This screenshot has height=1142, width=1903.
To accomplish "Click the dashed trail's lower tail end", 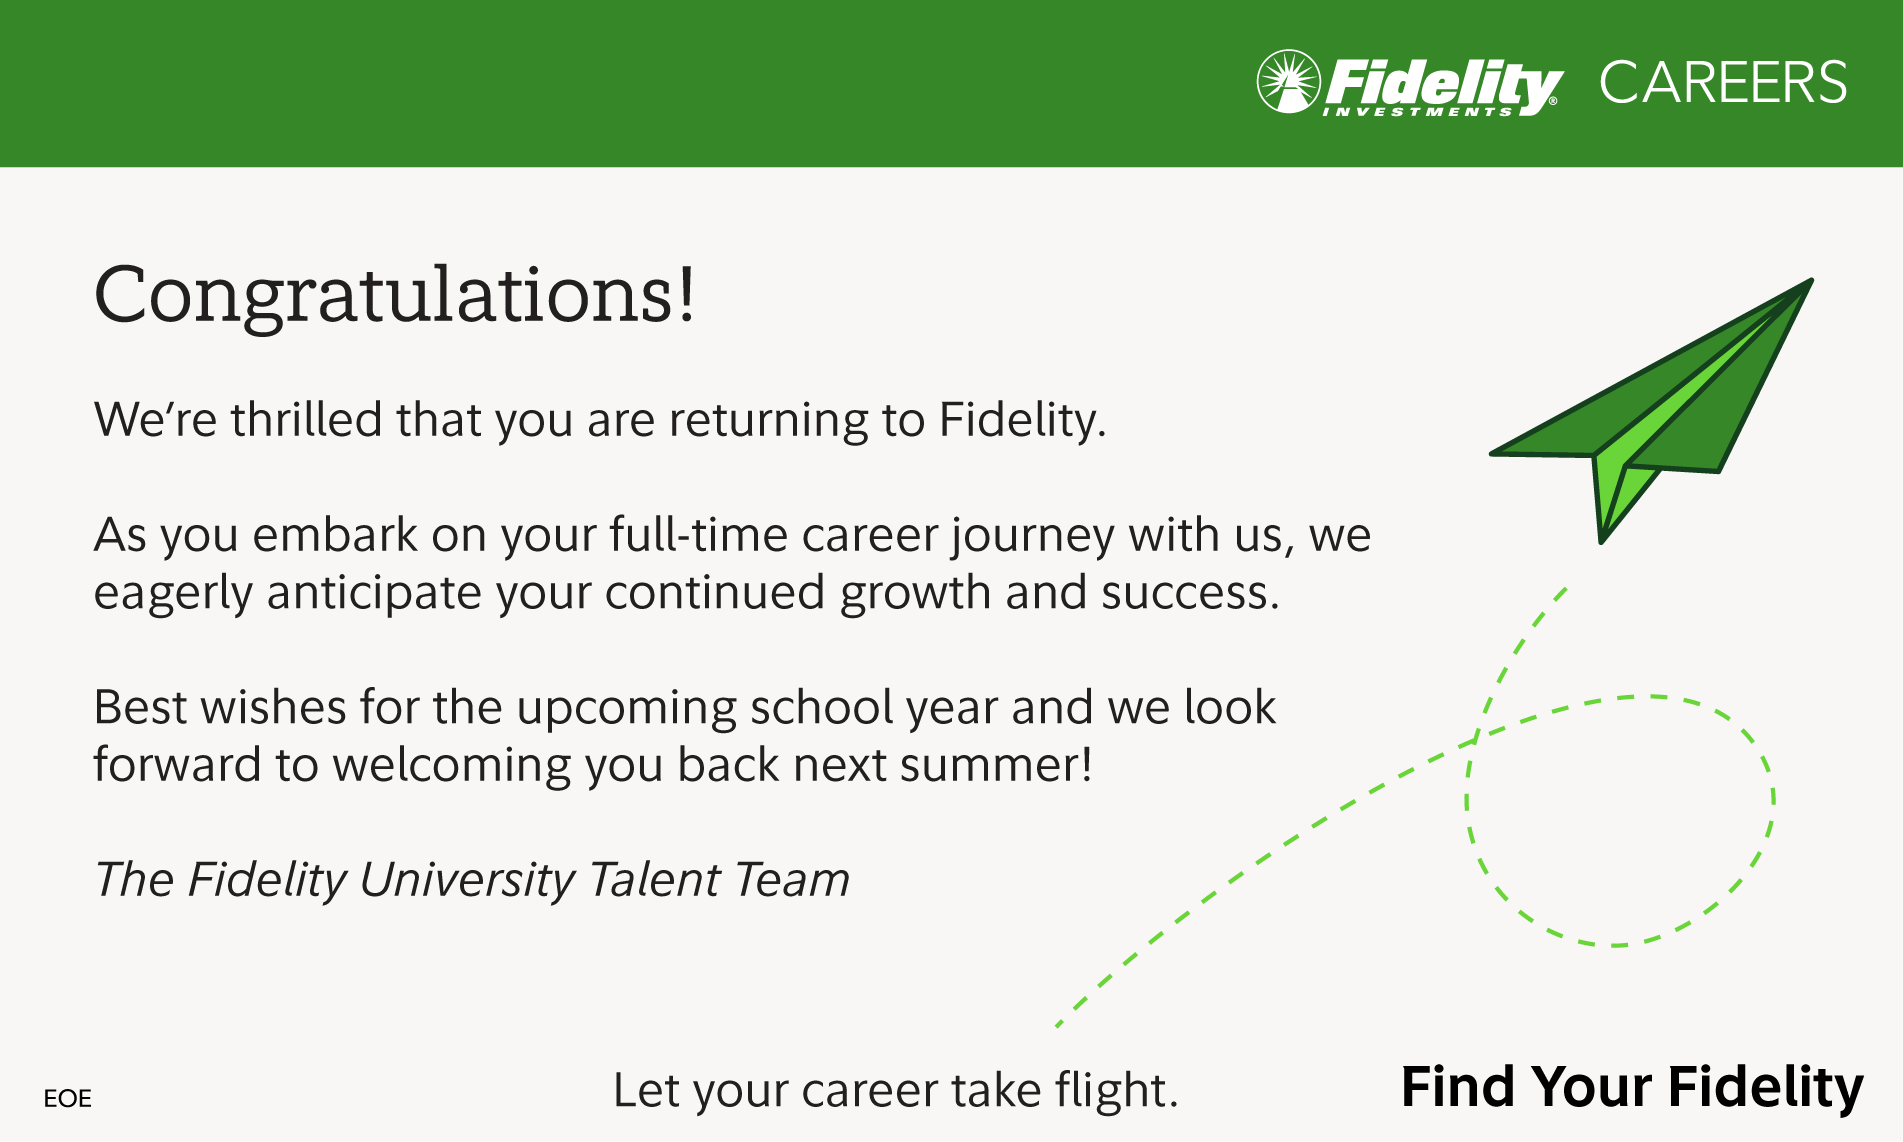I will click(1060, 1022).
